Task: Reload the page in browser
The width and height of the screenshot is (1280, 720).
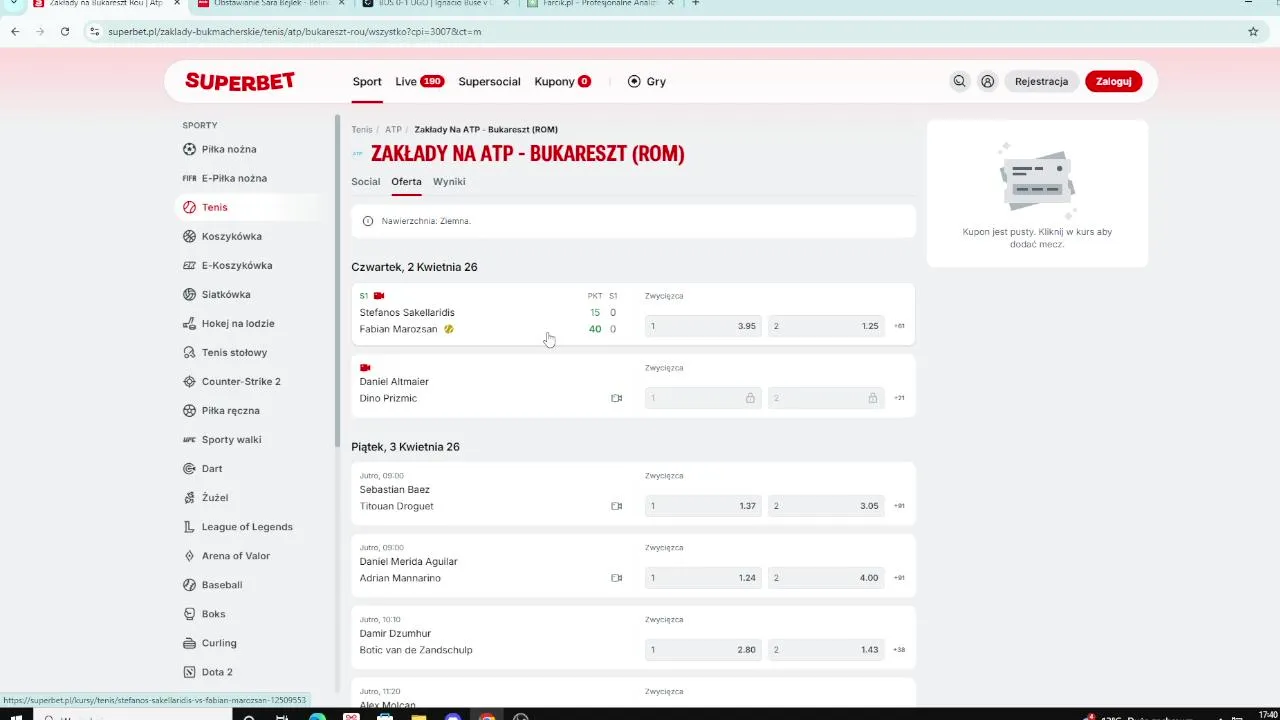Action: 65,31
